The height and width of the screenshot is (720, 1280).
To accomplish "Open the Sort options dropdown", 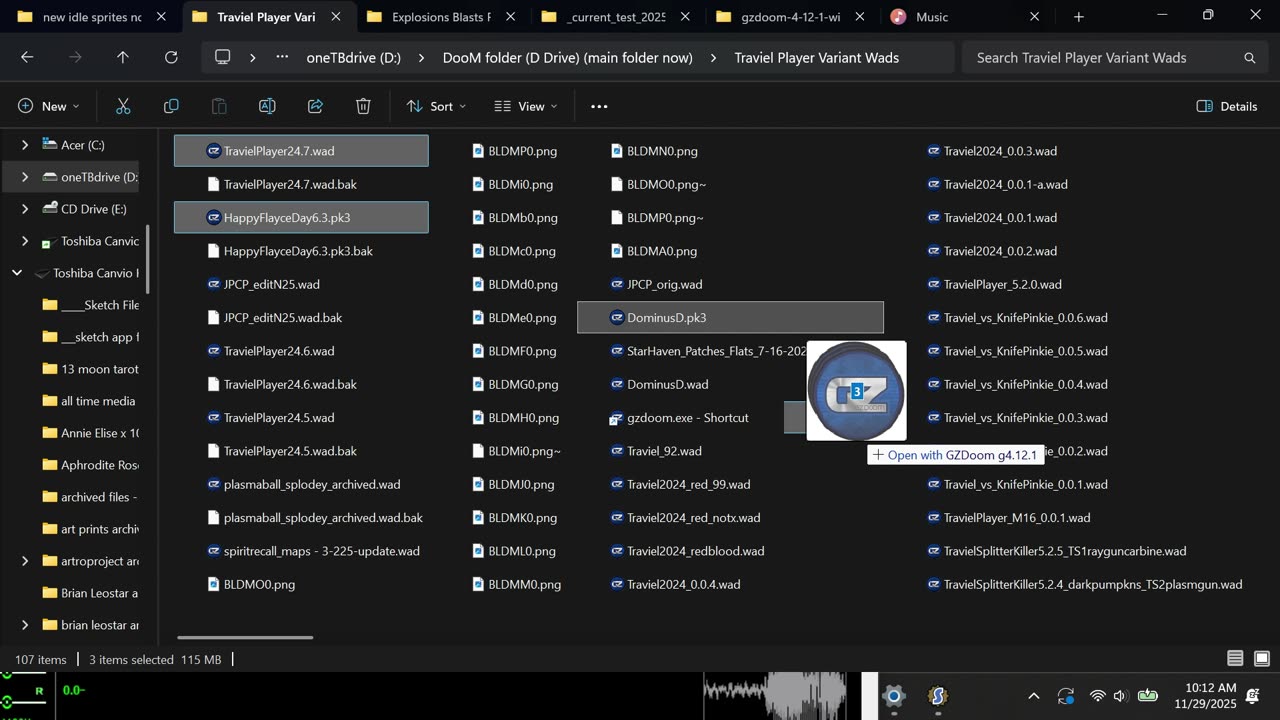I will tap(435, 106).
